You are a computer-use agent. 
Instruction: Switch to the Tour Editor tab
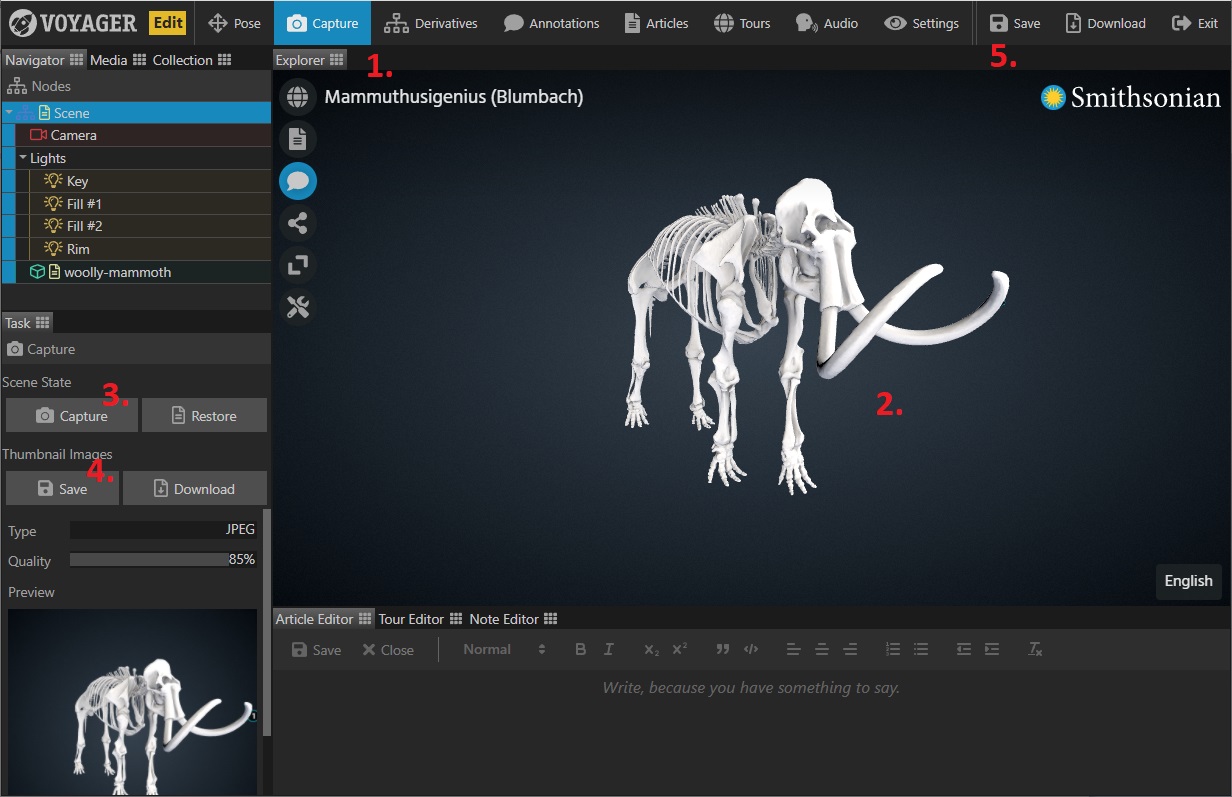pyautogui.click(x=411, y=619)
